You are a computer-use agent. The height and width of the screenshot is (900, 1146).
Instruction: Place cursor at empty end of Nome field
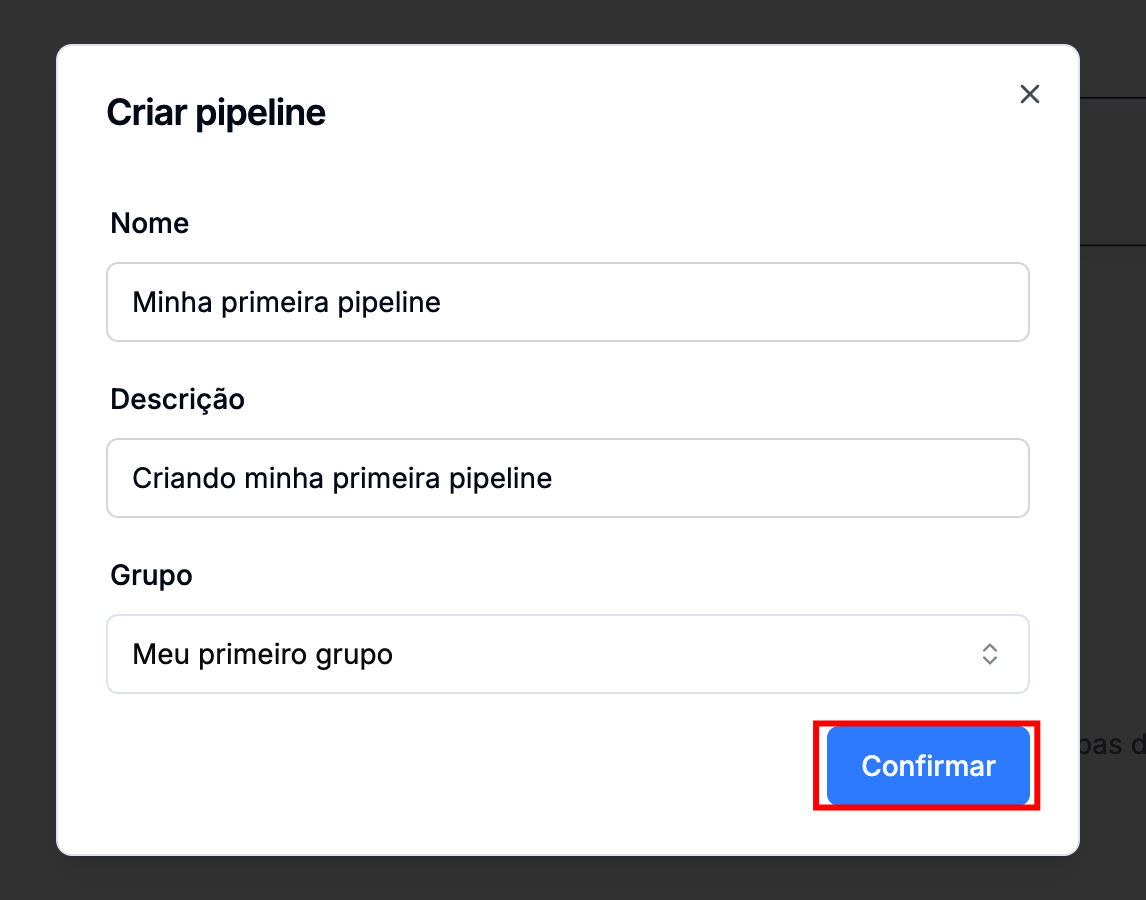coord(800,302)
